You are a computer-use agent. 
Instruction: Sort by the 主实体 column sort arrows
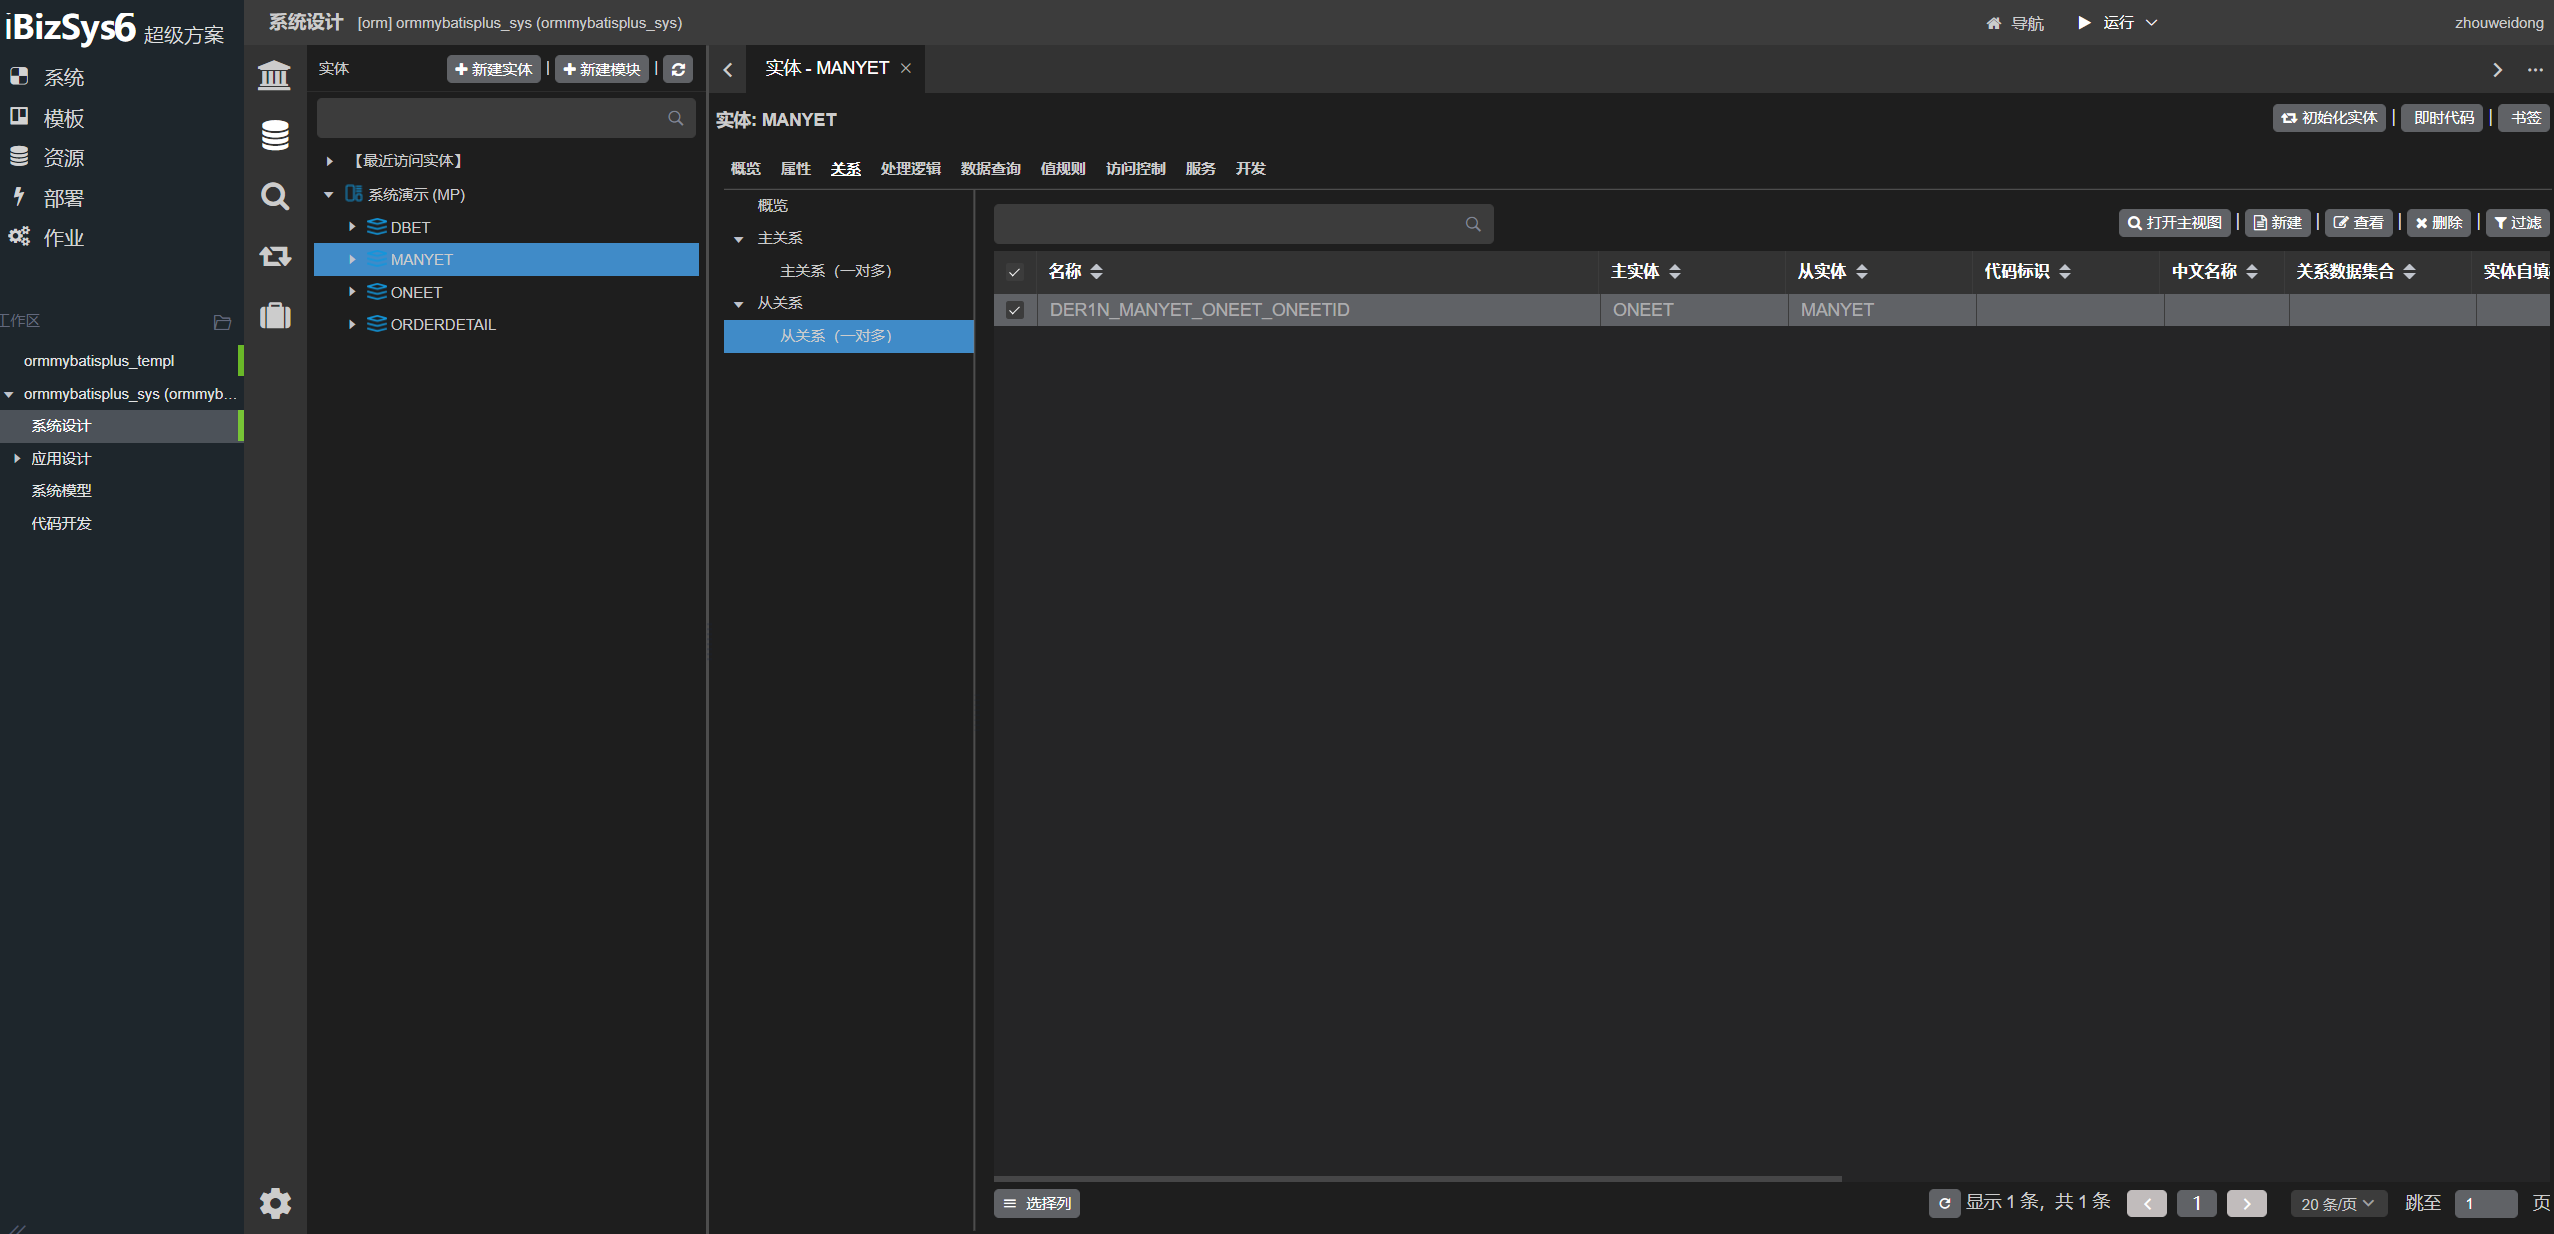pyautogui.click(x=1675, y=271)
